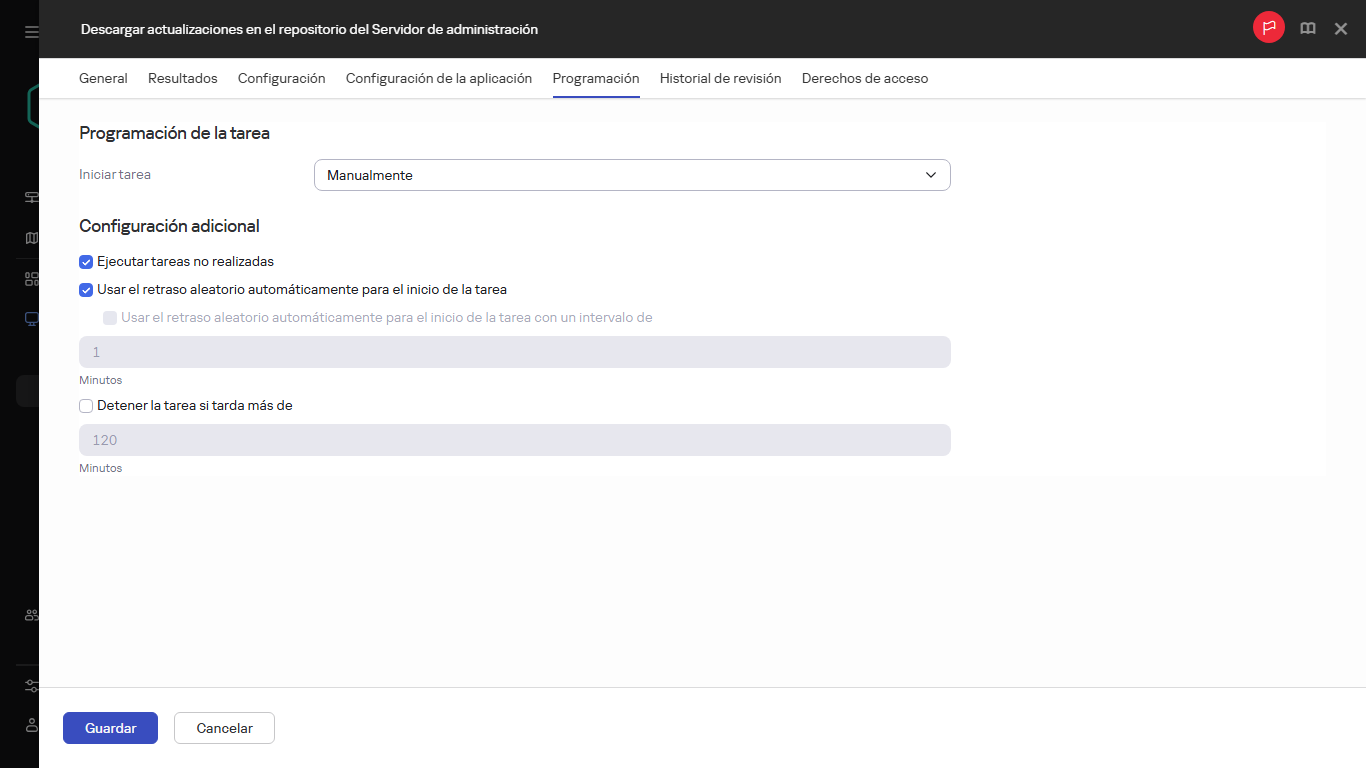
Task: Select the monitoring icon in the sidebar
Action: [x=29, y=197]
